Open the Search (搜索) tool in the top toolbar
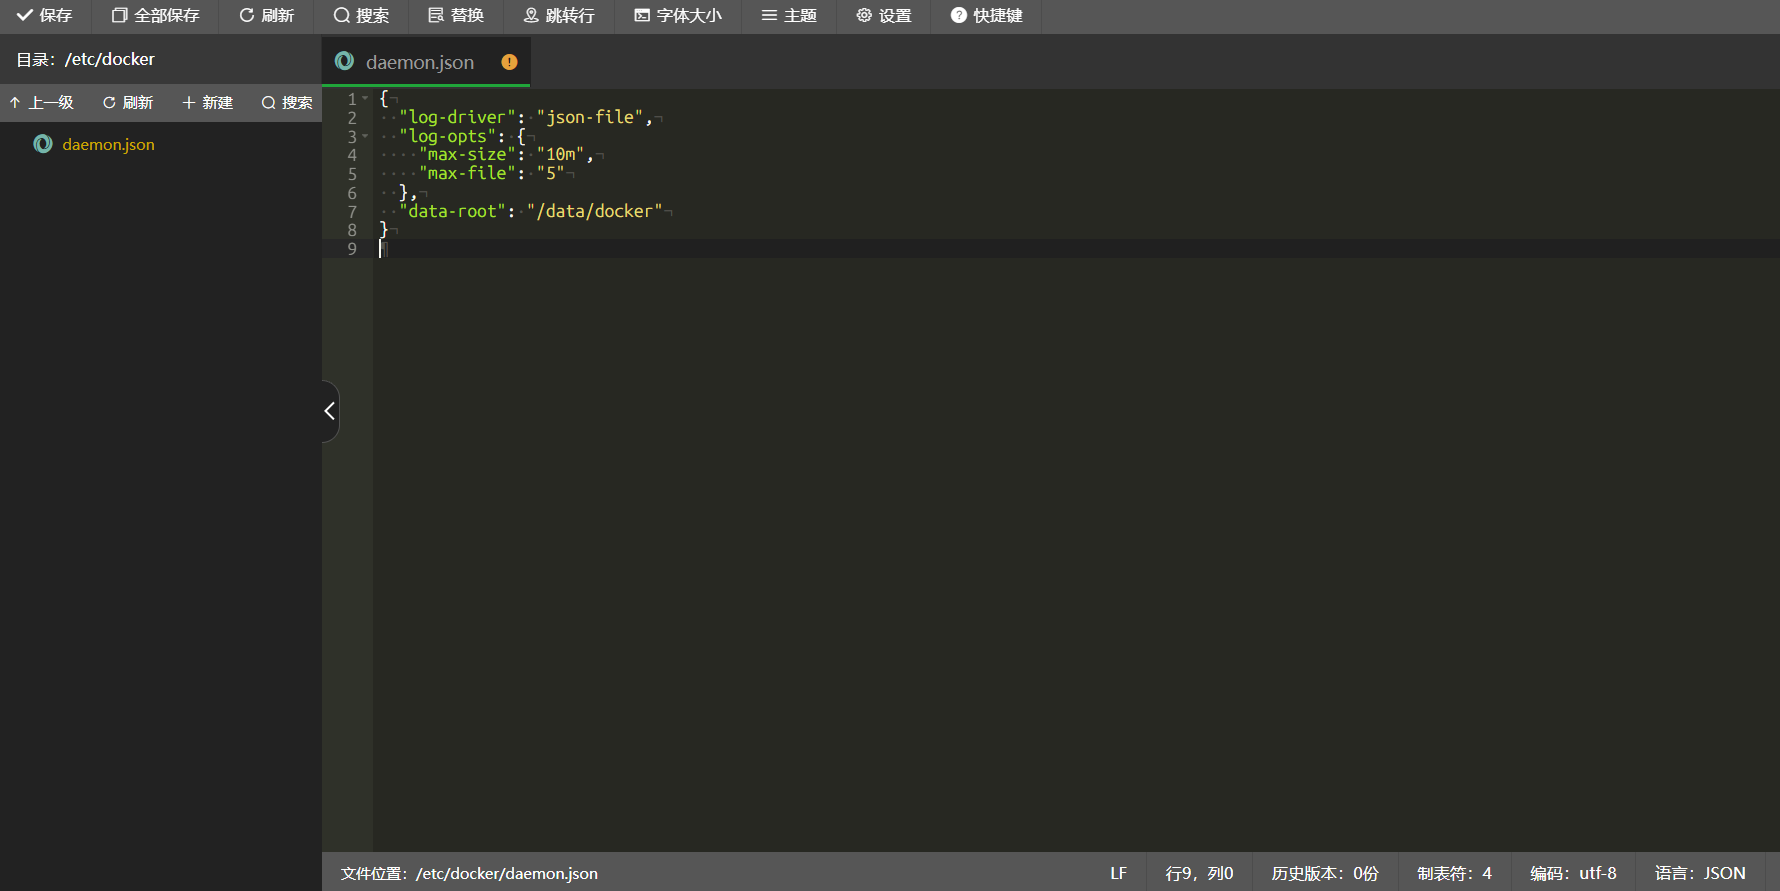1780x891 pixels. pos(361,16)
